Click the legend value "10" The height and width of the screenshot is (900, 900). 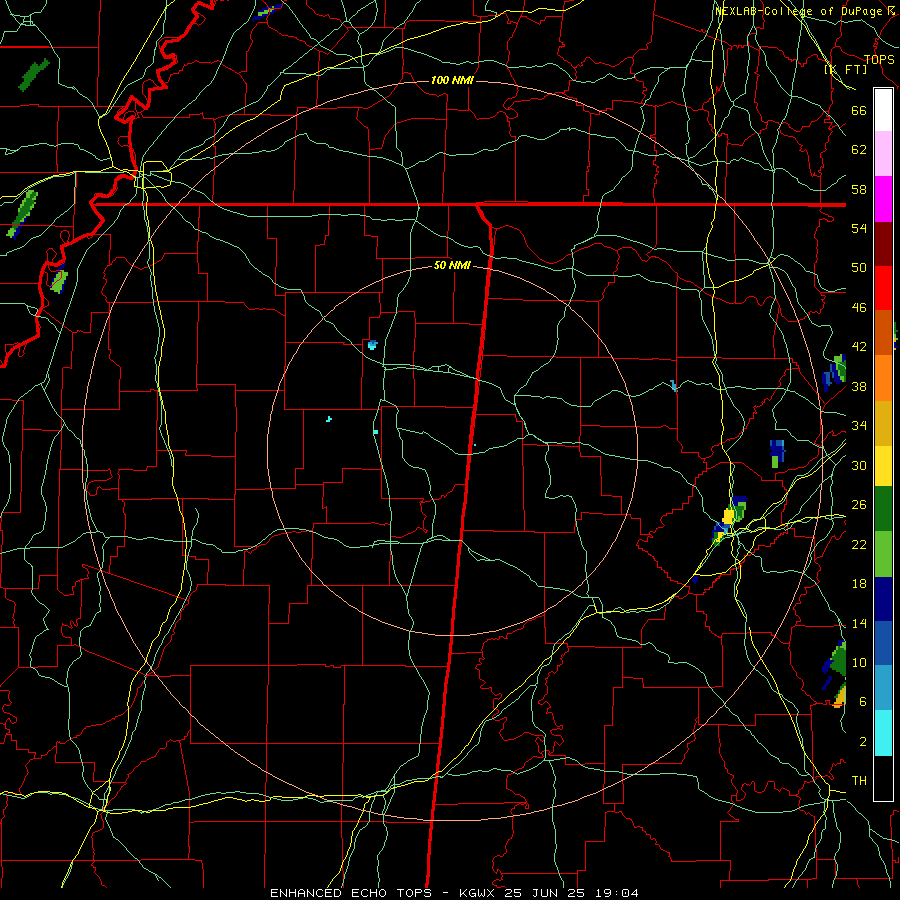[x=859, y=662]
